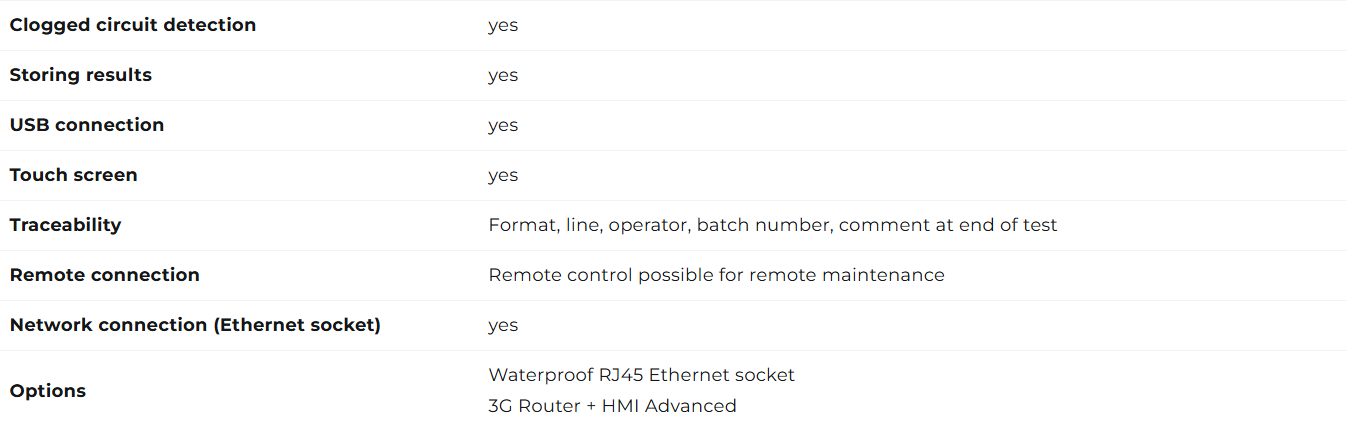Select the "yes" value for USB connection
Viewport: 1347px width, 430px height.
(x=503, y=126)
